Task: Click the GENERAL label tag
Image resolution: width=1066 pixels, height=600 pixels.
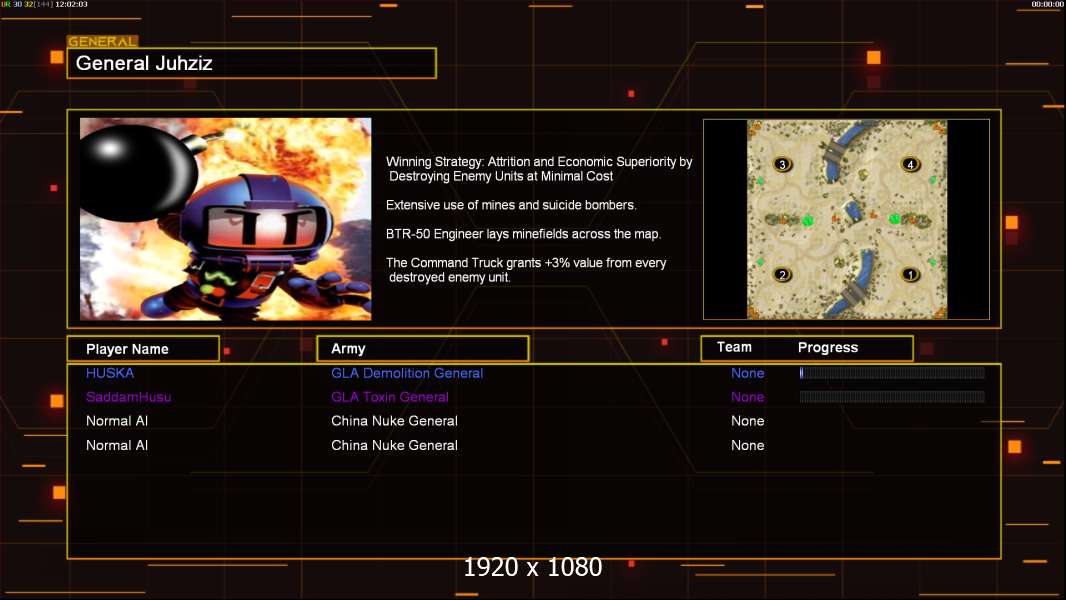Action: click(x=103, y=41)
